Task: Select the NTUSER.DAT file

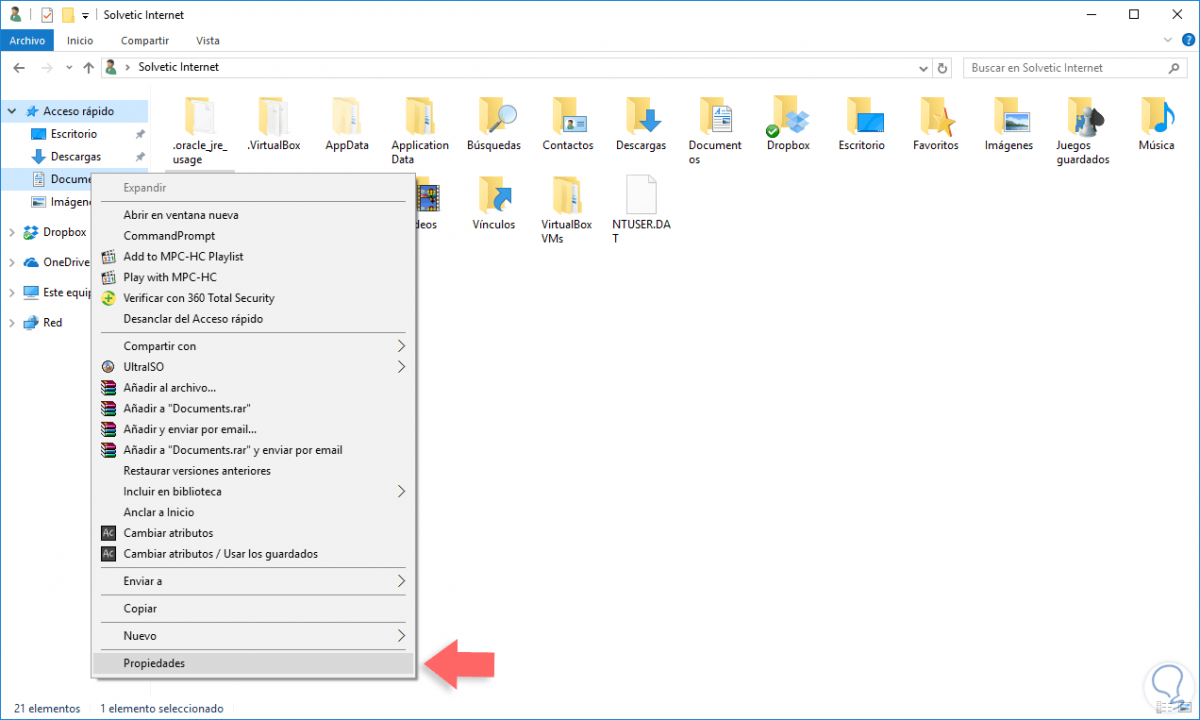Action: click(x=641, y=210)
